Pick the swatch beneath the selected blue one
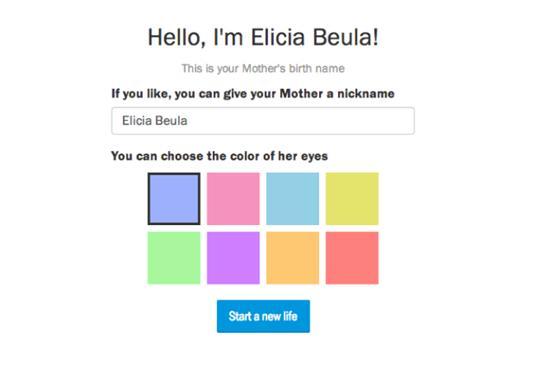 point(174,258)
